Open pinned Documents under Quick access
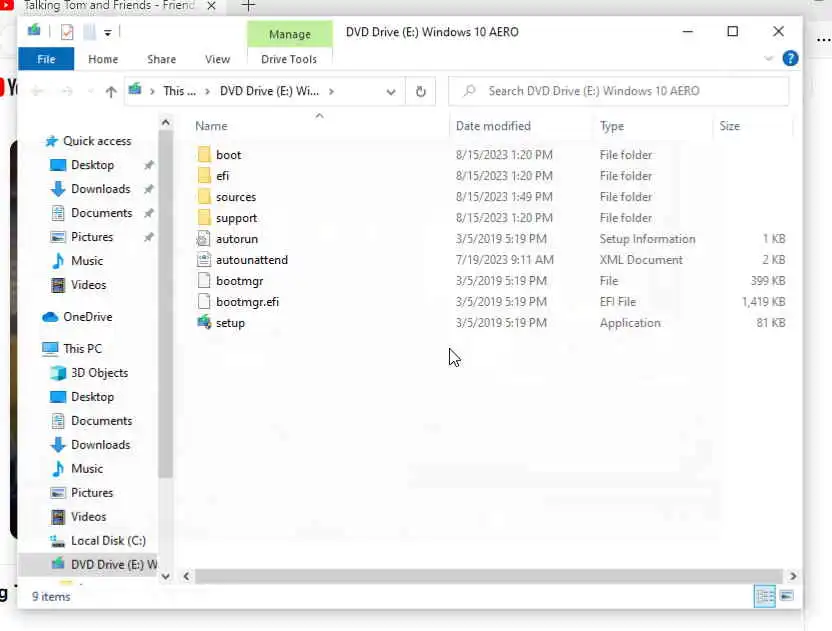Image resolution: width=832 pixels, height=631 pixels. tap(101, 213)
